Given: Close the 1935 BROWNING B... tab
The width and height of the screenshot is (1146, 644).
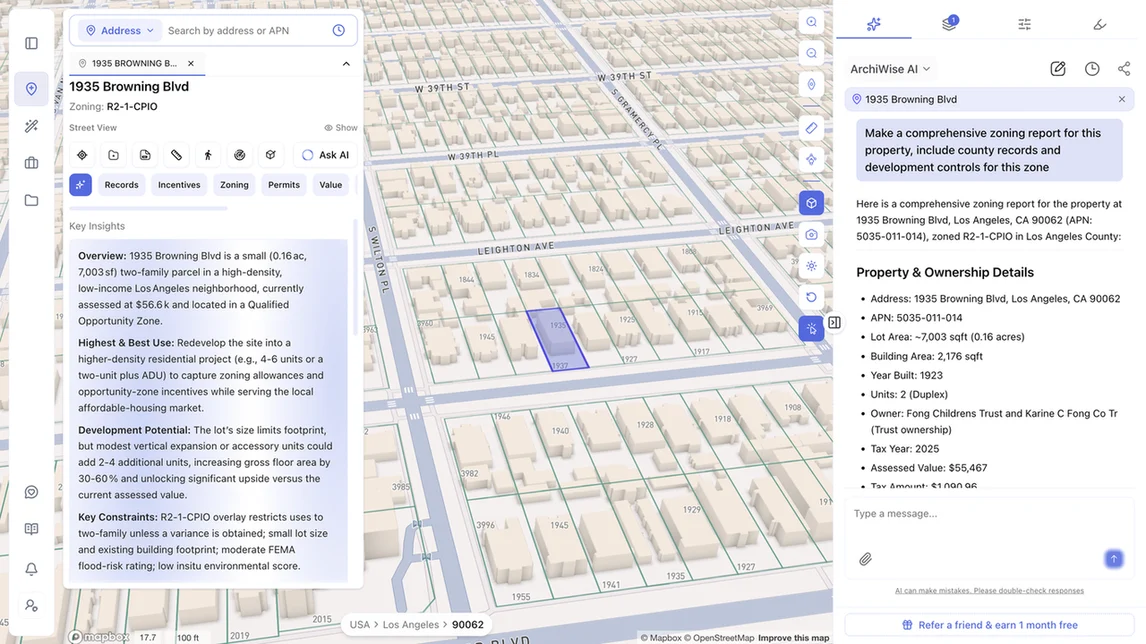Looking at the screenshot, I should pyautogui.click(x=191, y=64).
